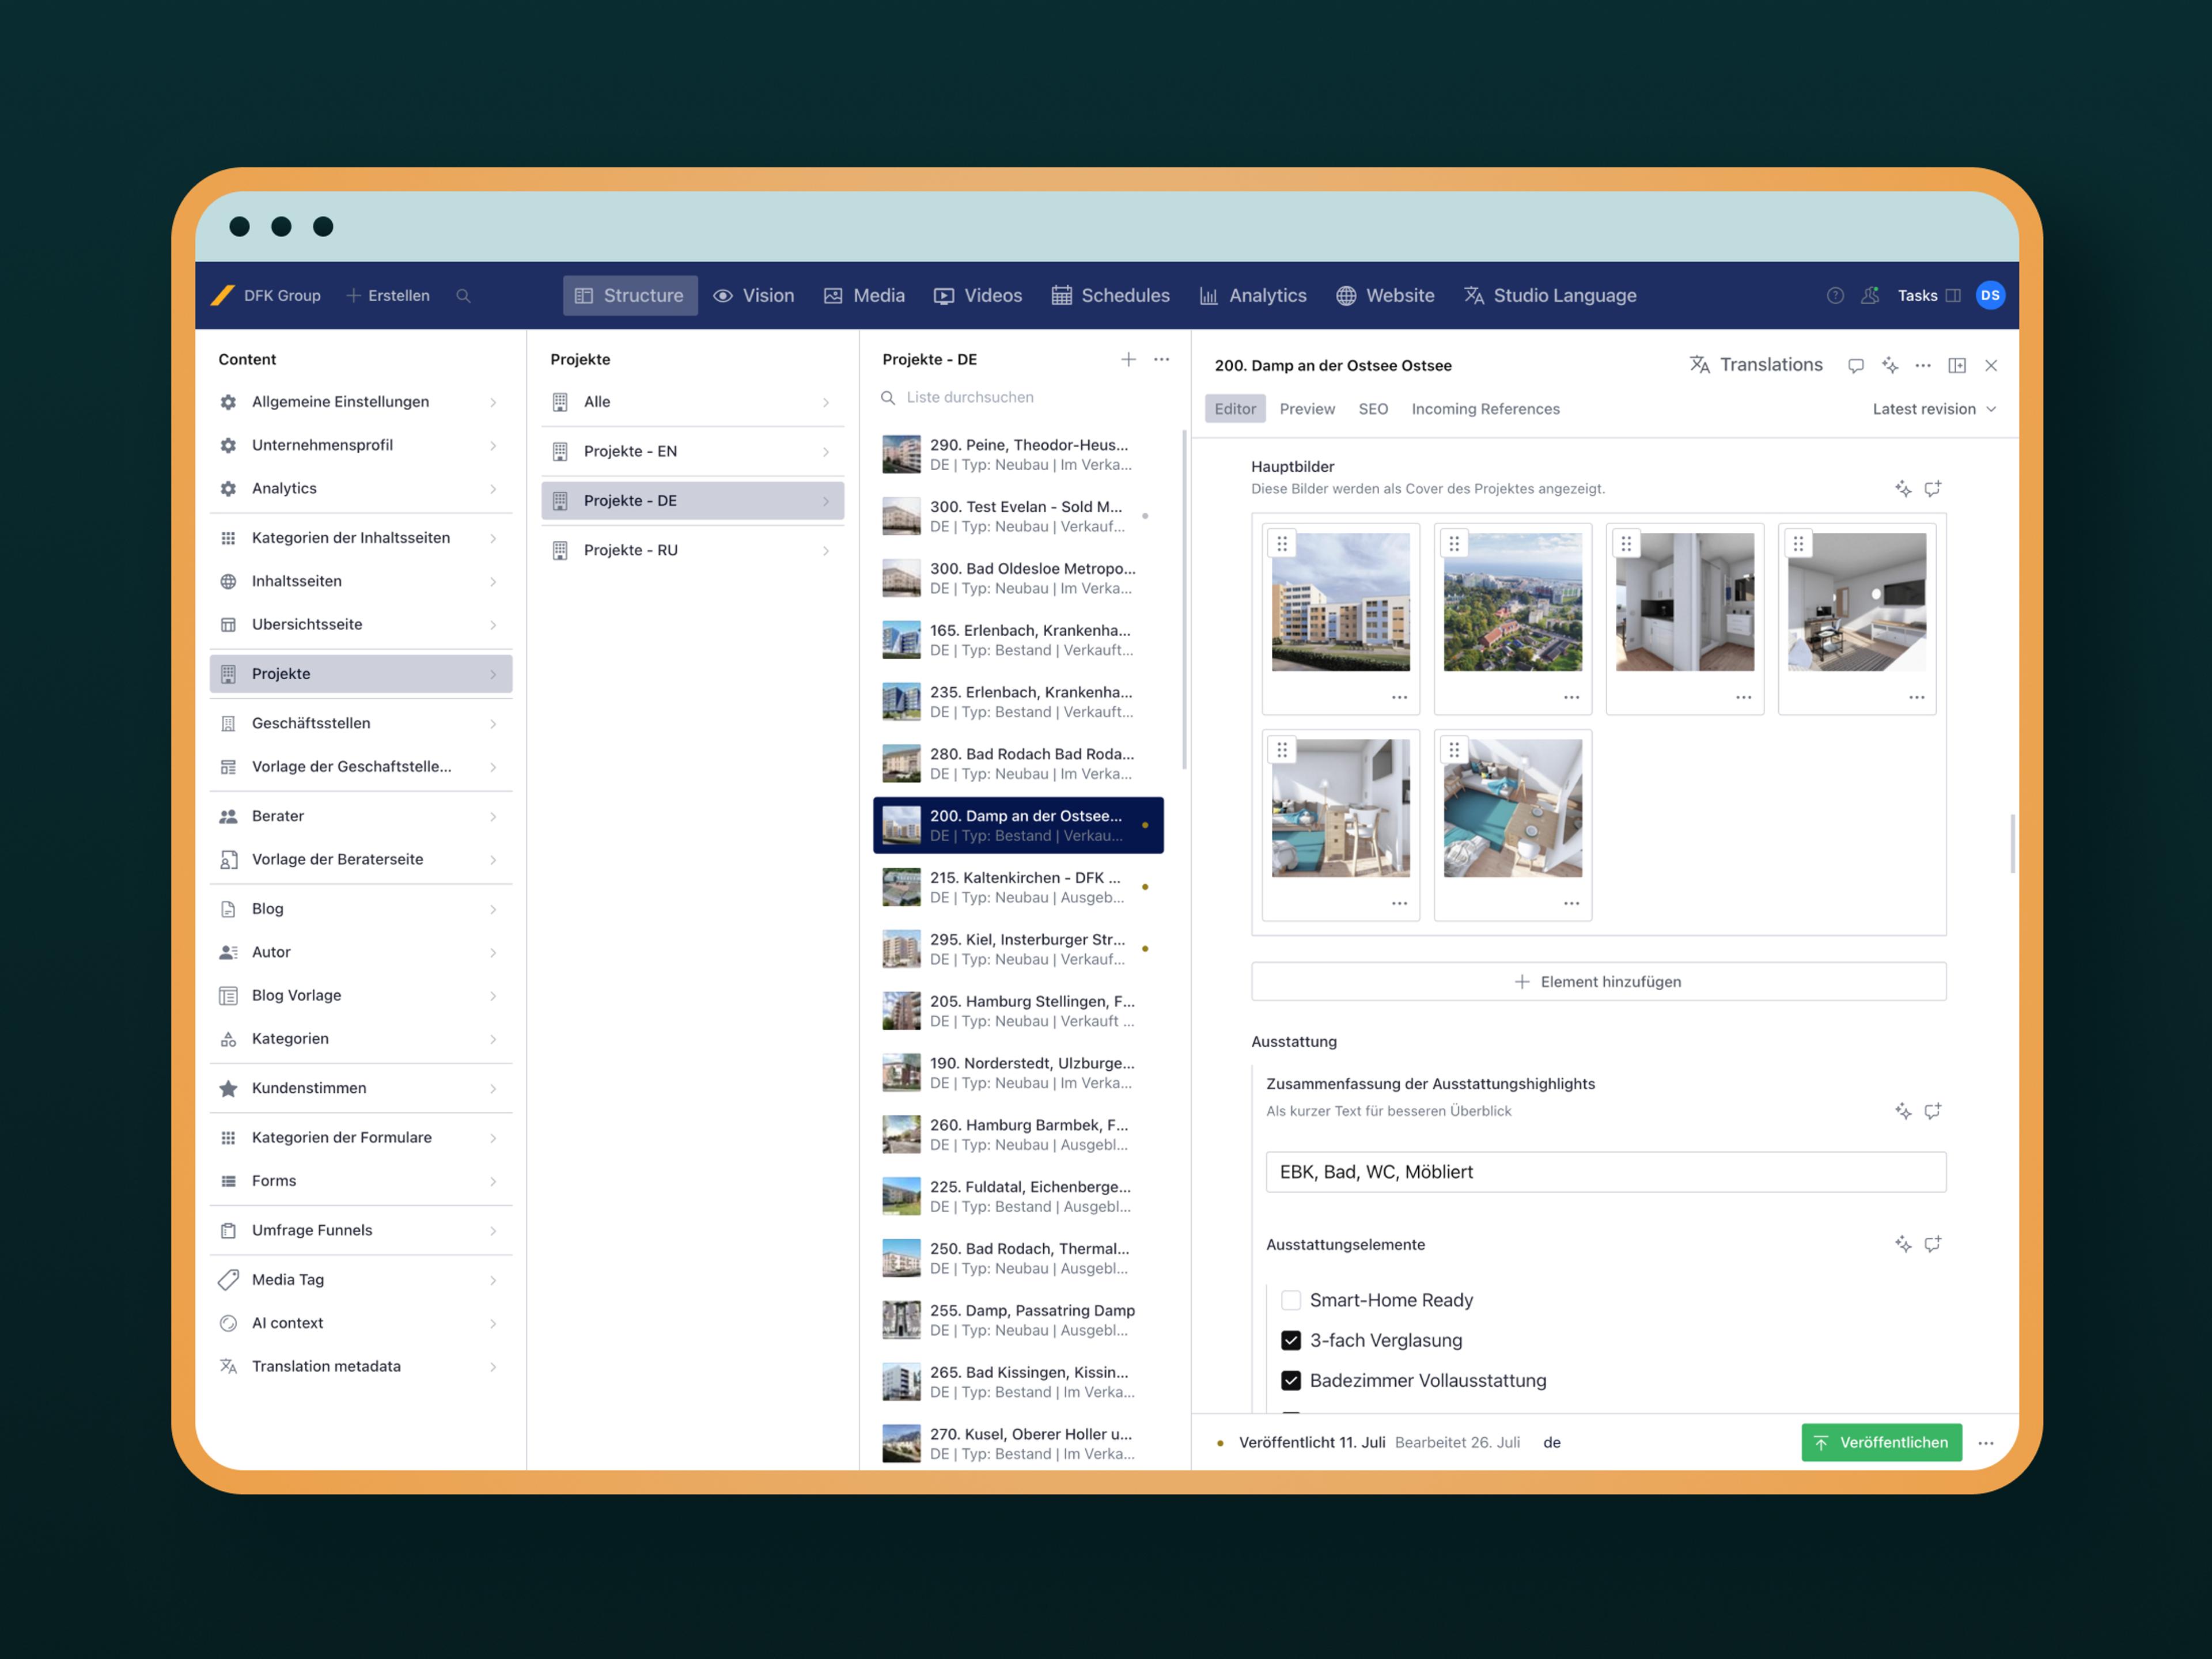Switch to SEO tab

pos(1374,408)
